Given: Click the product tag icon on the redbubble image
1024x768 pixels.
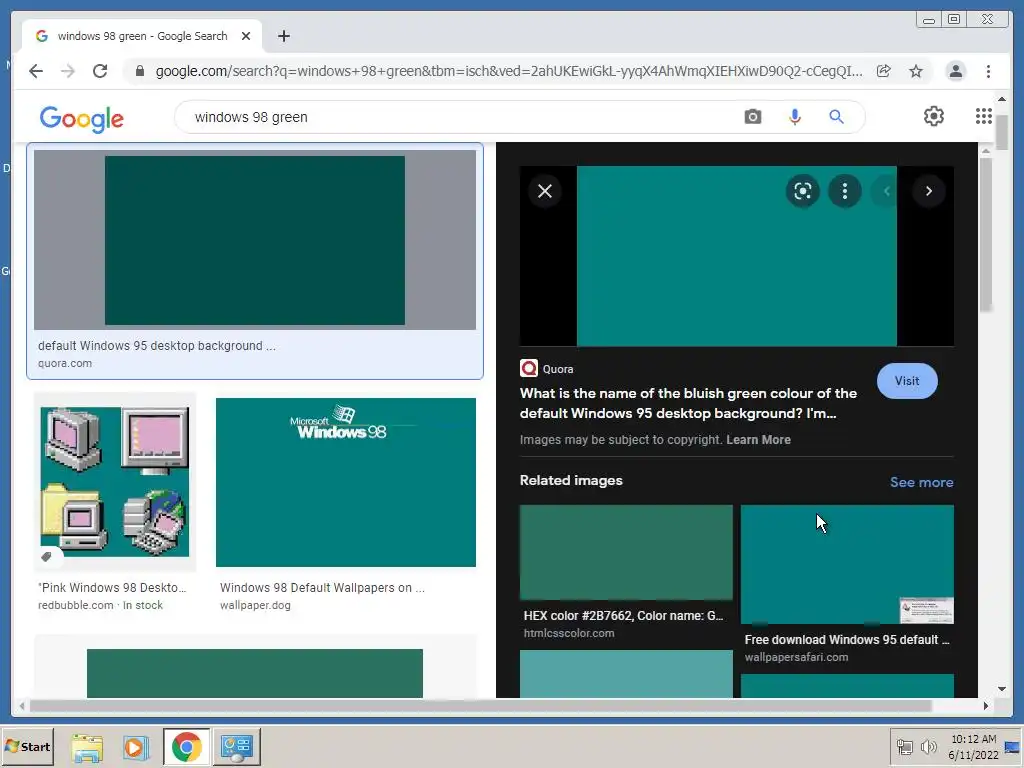Looking at the screenshot, I should (46, 556).
